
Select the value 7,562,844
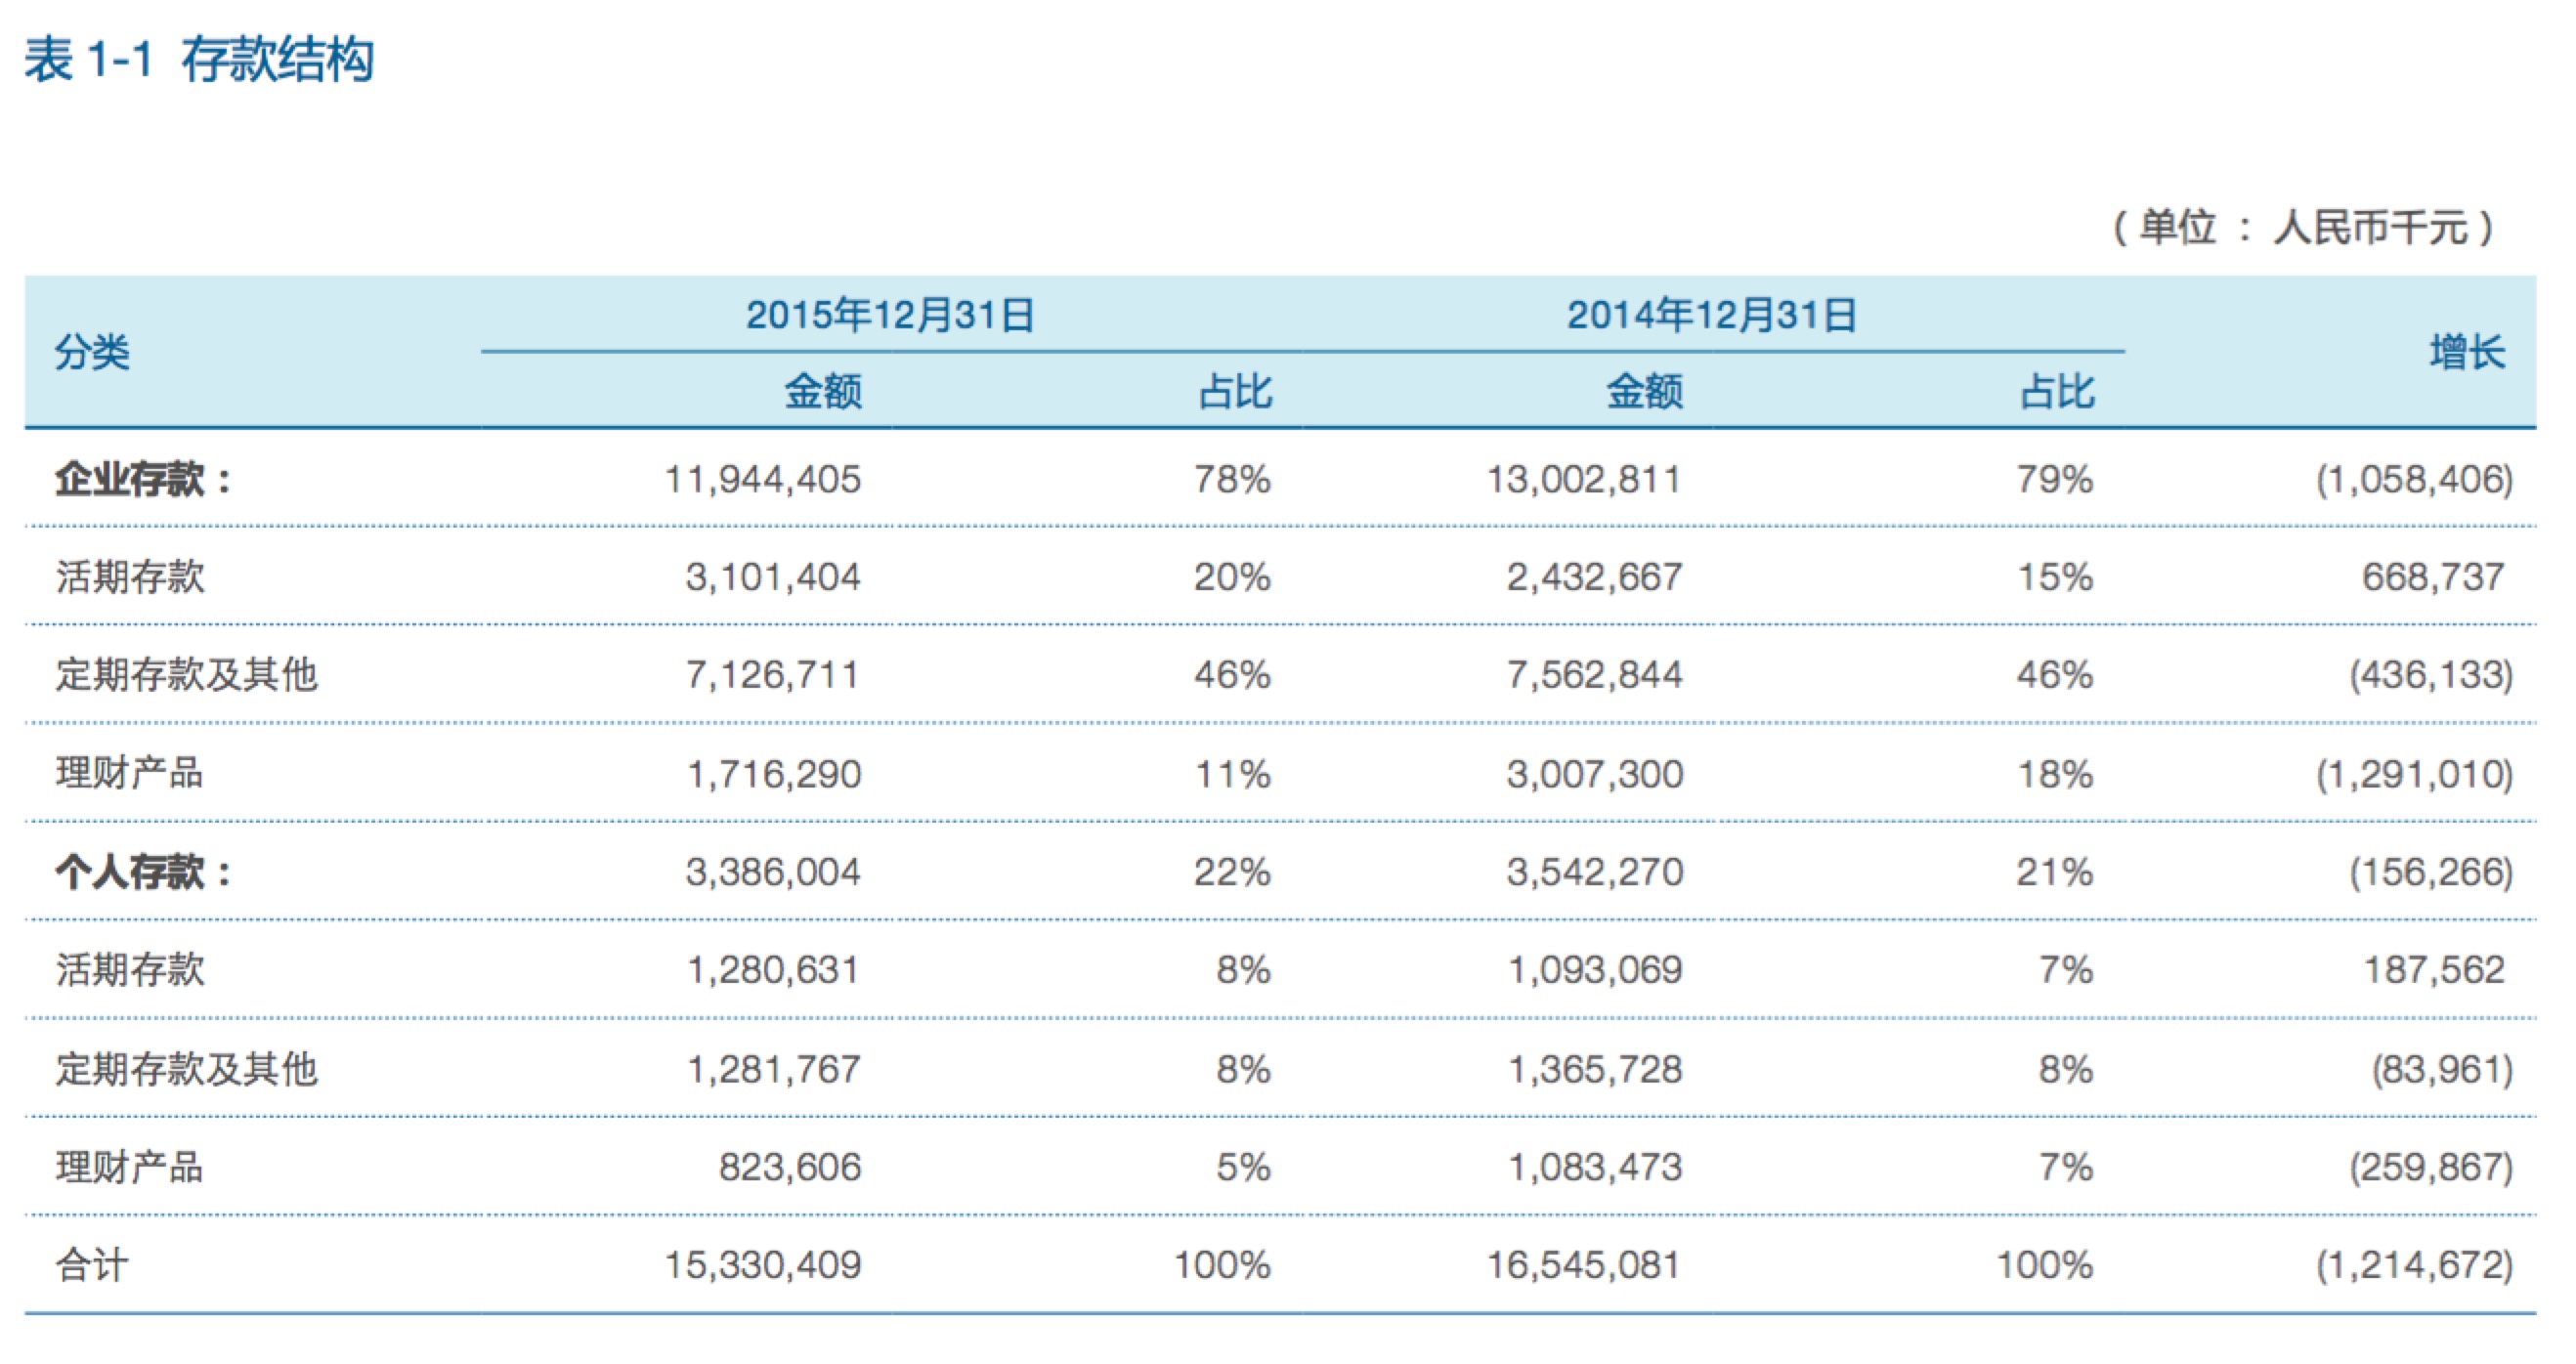(x=1595, y=676)
